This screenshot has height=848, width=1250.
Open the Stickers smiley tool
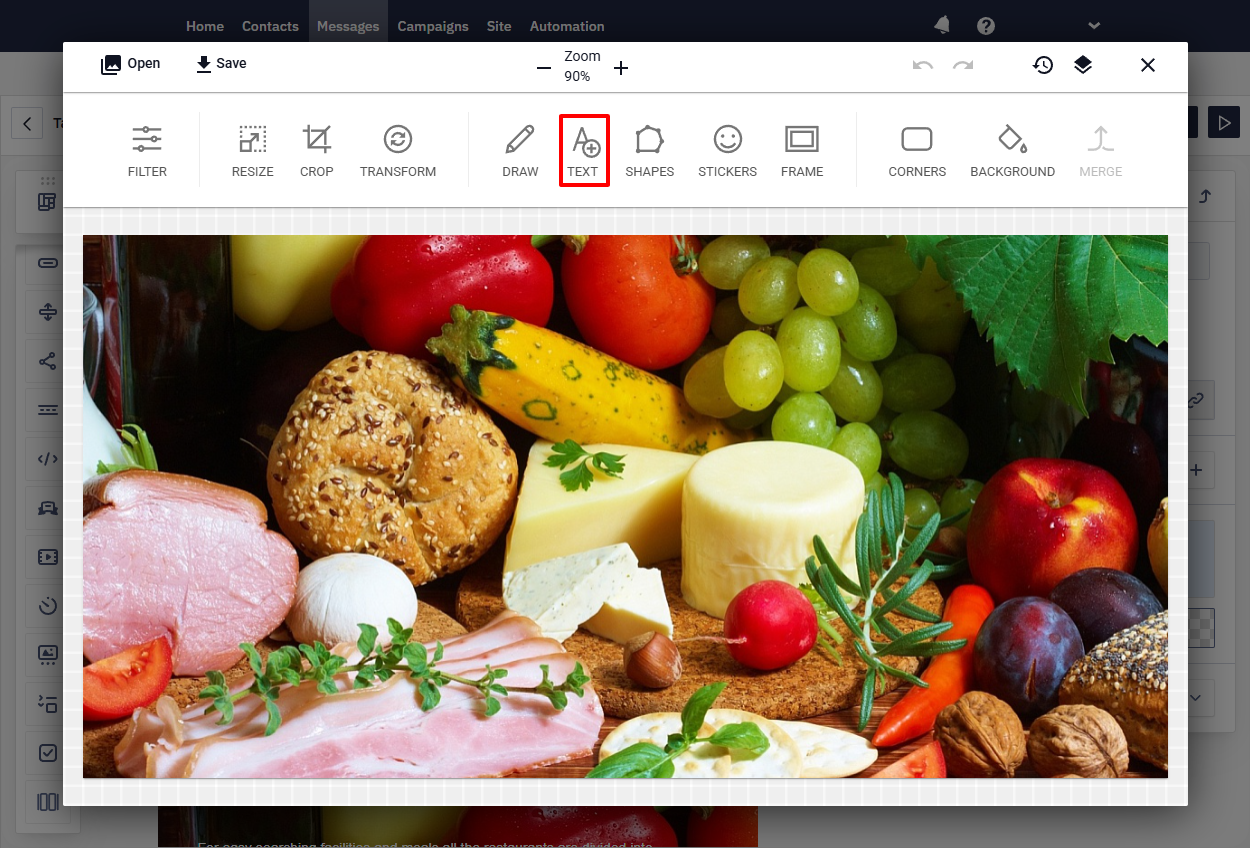727,151
